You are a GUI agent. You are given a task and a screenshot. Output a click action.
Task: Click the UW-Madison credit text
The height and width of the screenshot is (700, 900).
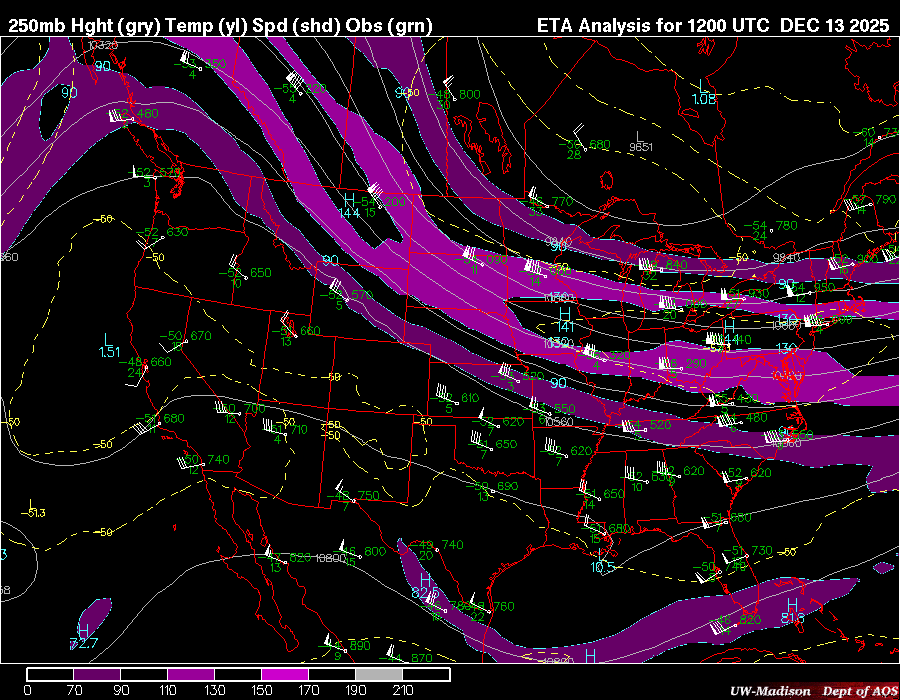[x=766, y=691]
